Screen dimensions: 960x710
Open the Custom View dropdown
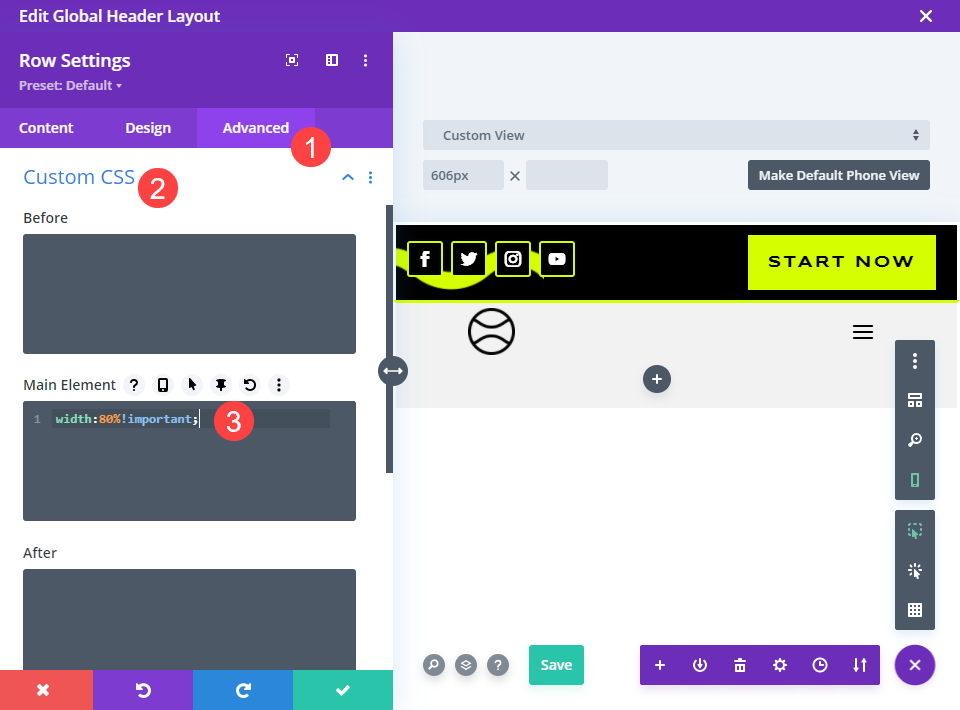point(676,135)
